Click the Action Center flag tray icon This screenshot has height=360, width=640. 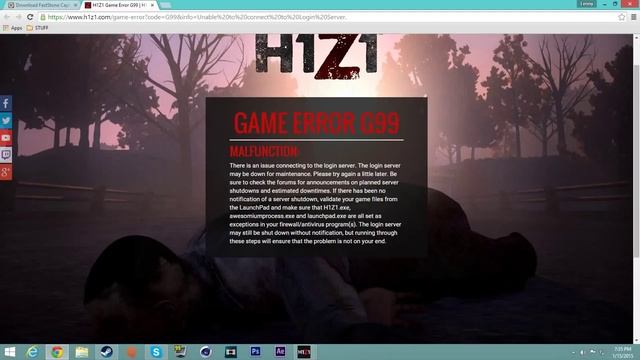592,352
